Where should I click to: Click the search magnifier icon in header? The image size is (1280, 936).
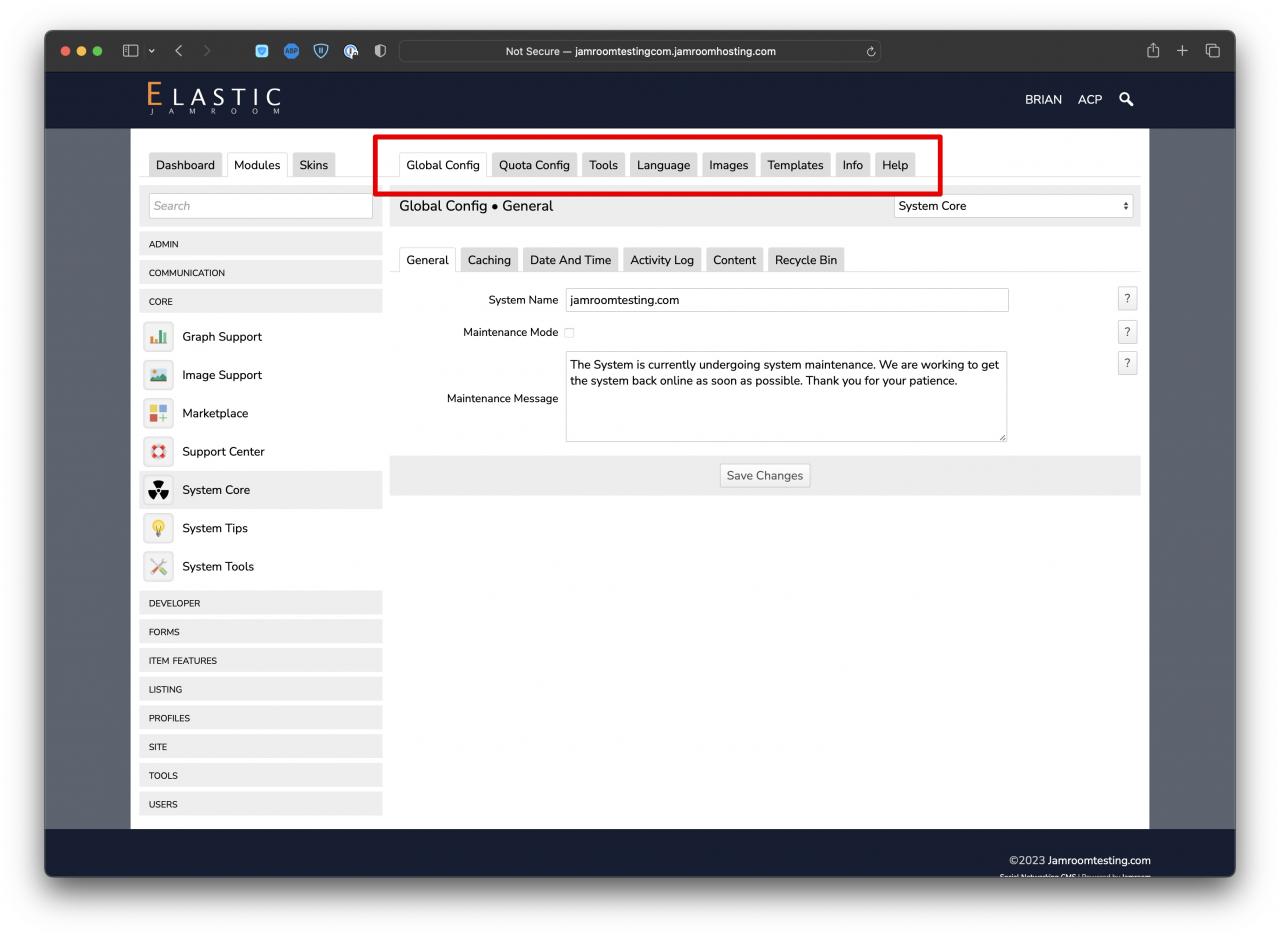(1126, 99)
